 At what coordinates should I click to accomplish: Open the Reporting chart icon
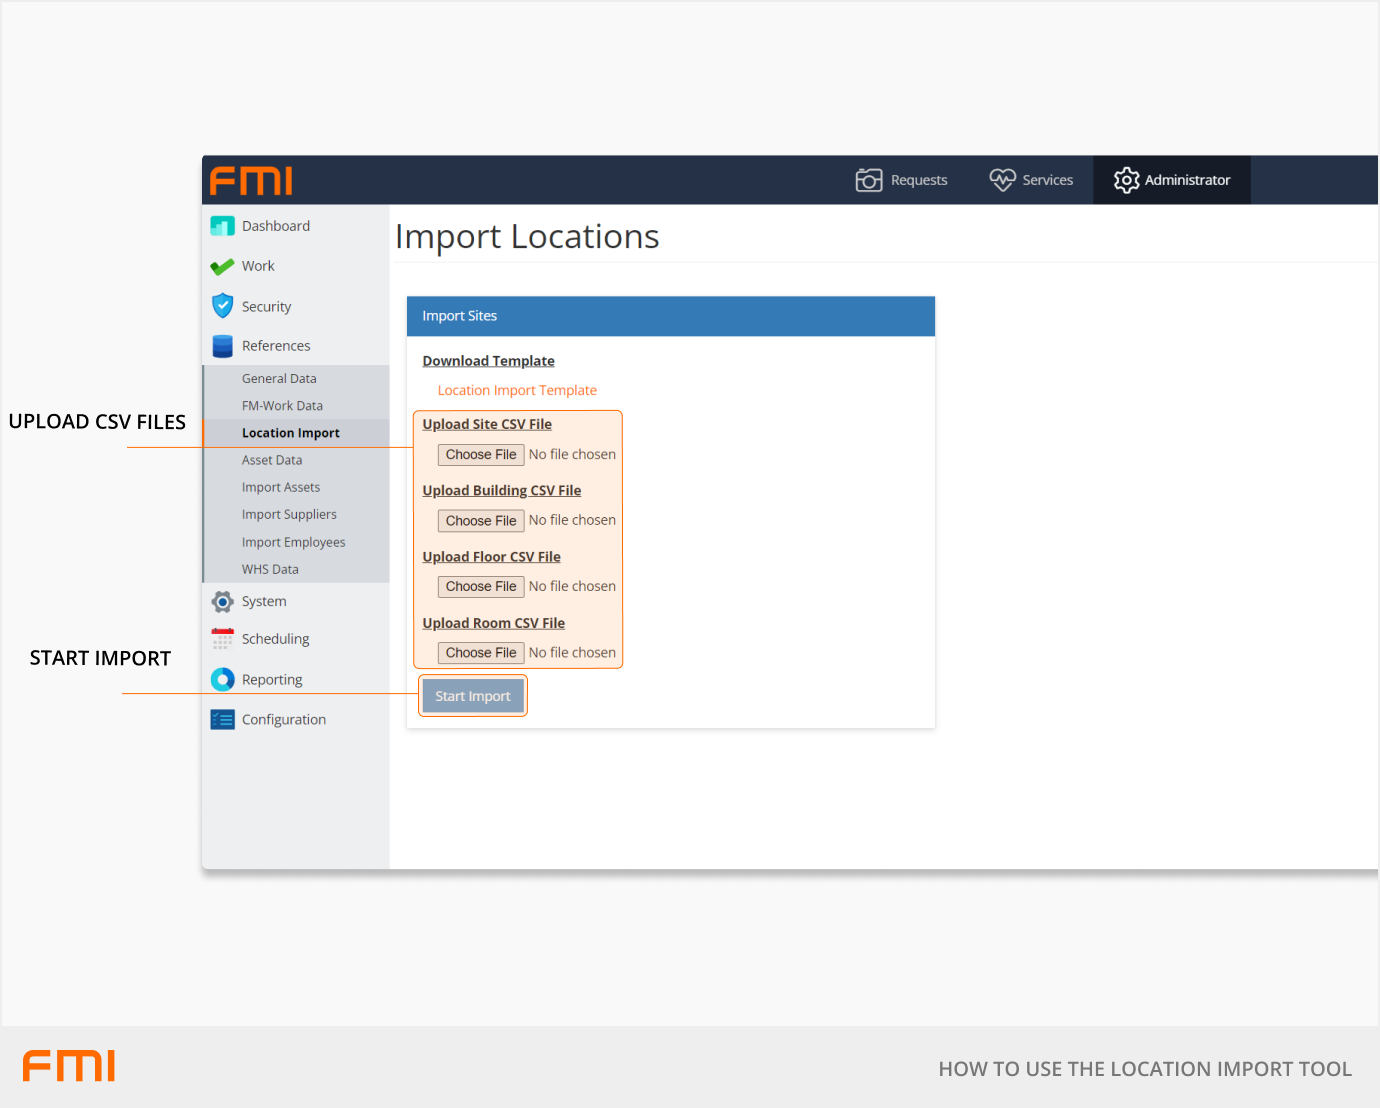point(222,680)
